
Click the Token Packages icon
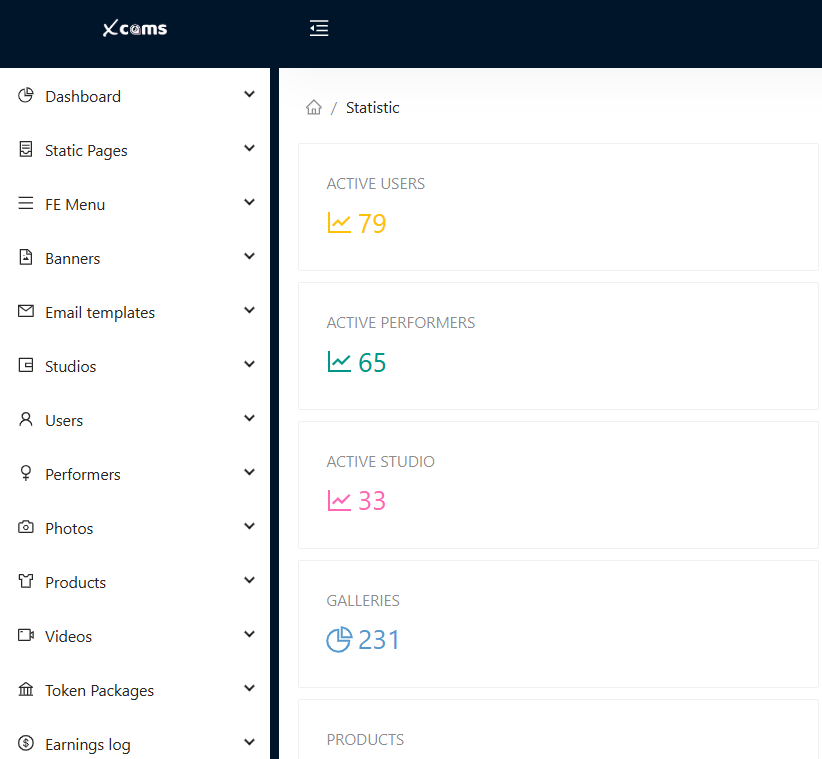click(24, 688)
